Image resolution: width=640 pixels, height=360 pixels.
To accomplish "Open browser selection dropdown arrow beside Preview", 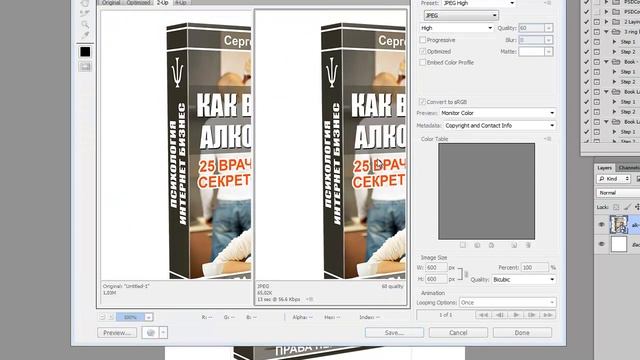I will click(163, 333).
